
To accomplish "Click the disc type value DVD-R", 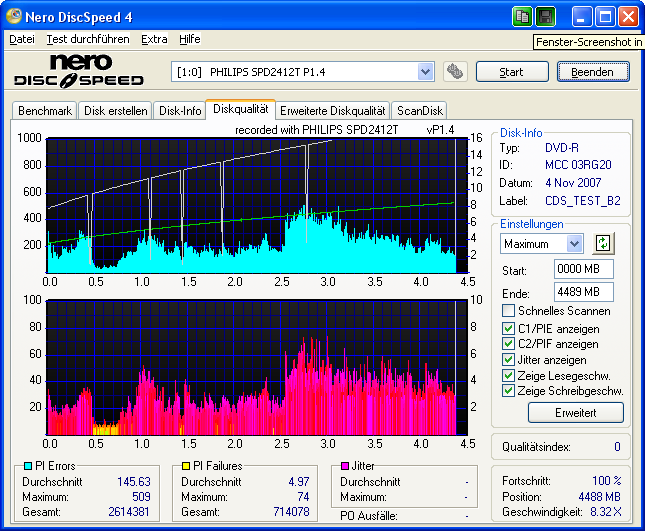I will (x=561, y=148).
